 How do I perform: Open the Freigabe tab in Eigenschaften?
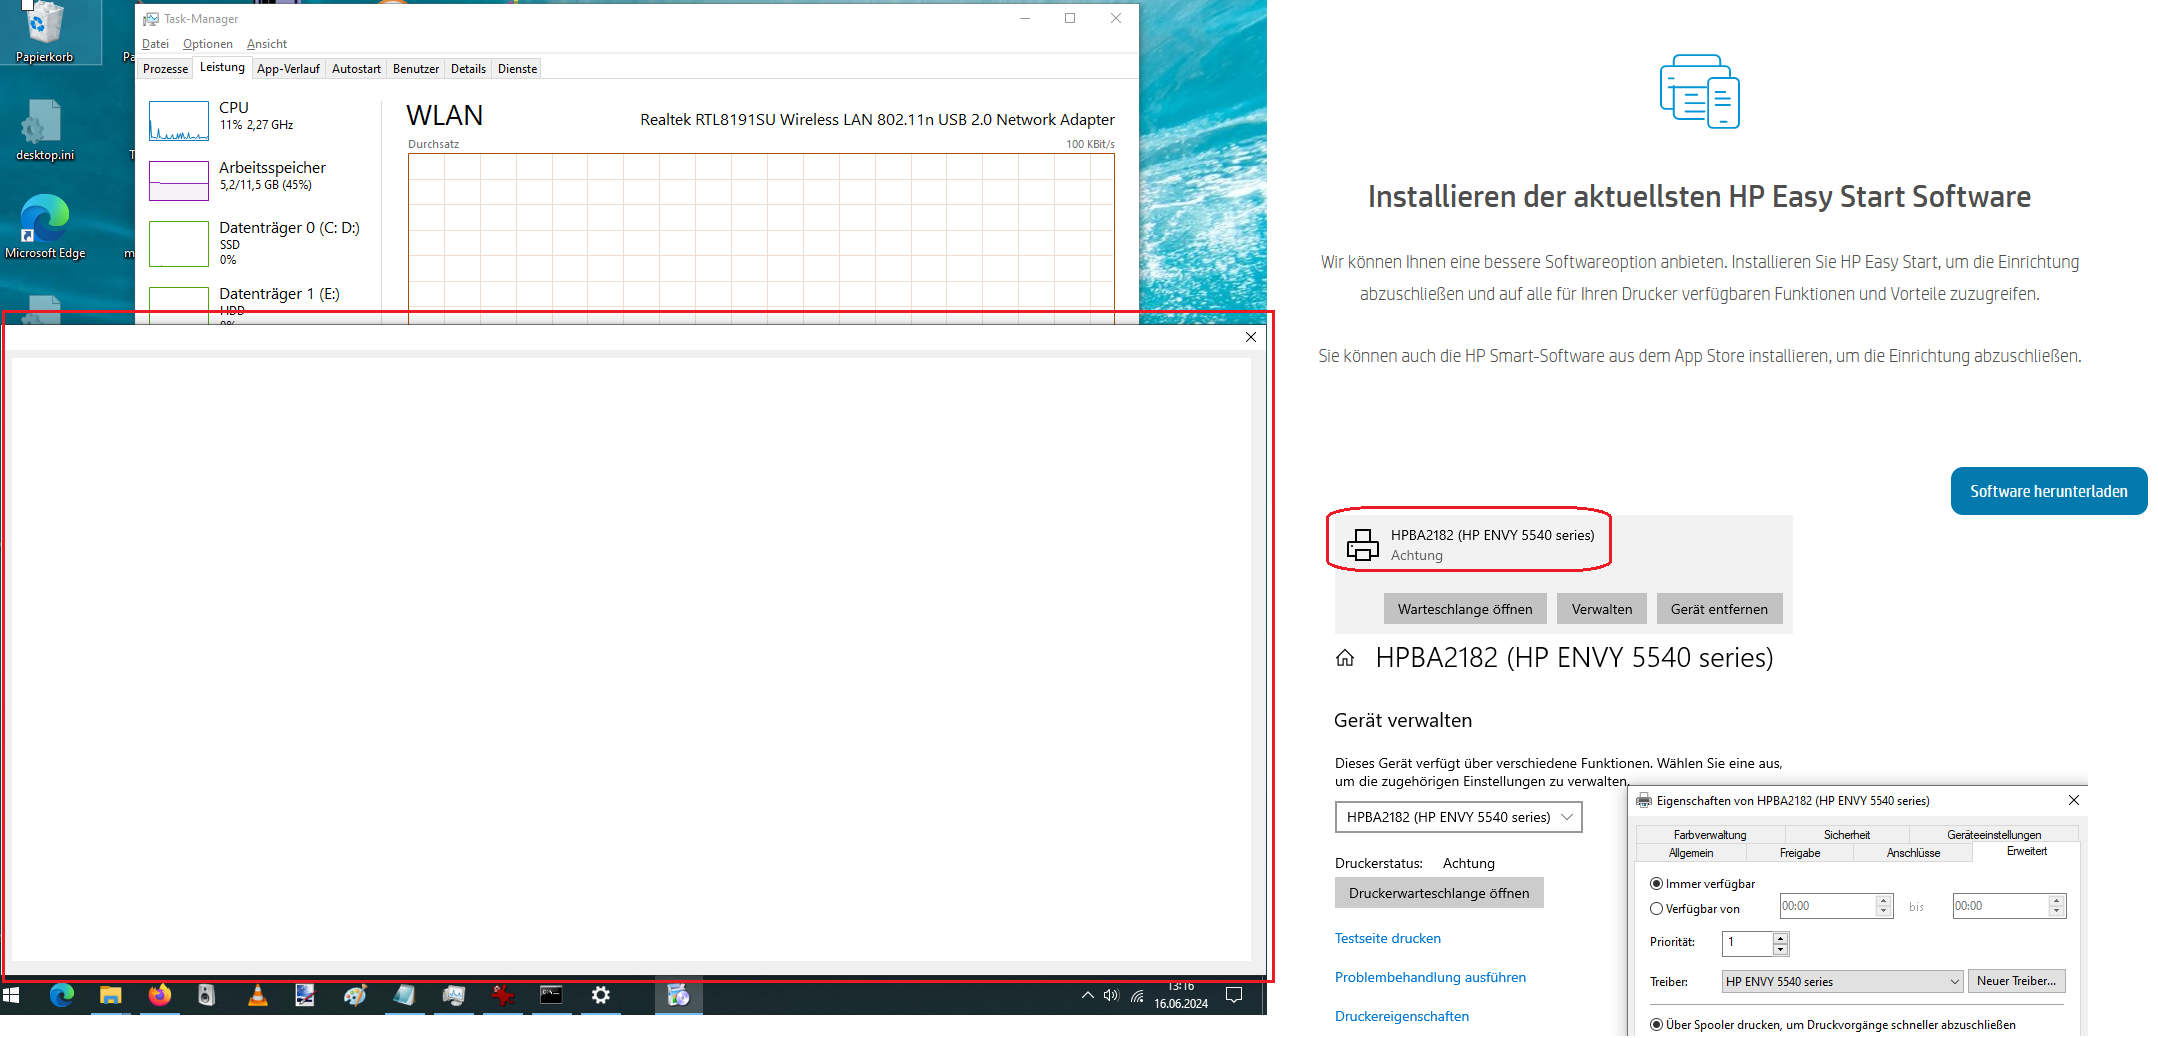coord(1800,853)
